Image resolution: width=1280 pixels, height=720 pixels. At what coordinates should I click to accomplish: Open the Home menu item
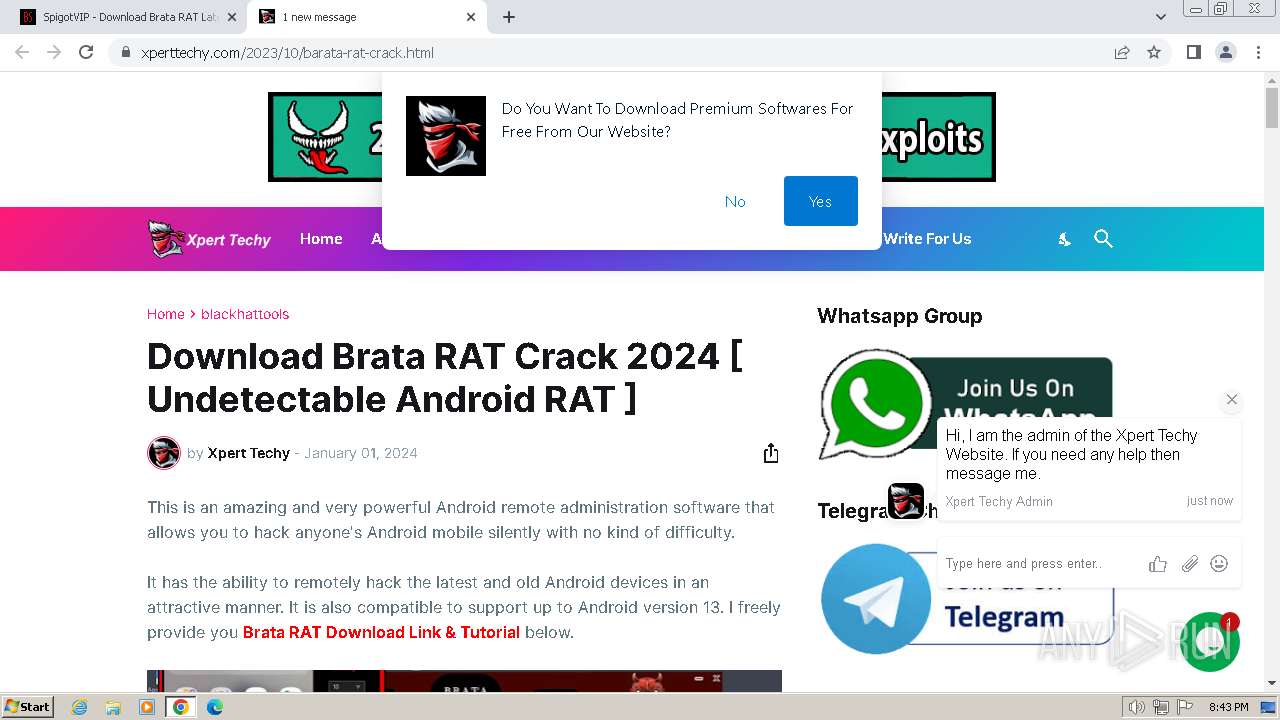pos(321,239)
